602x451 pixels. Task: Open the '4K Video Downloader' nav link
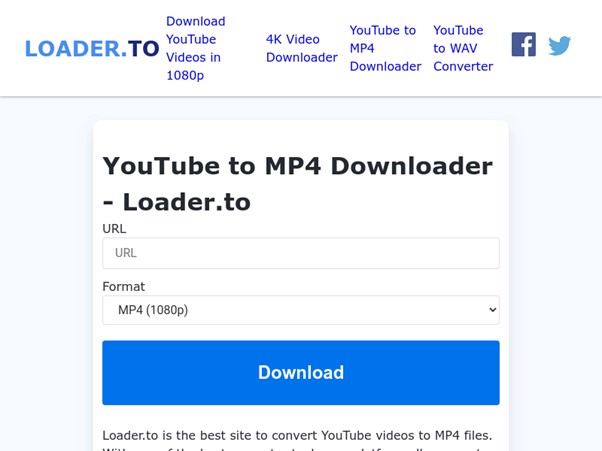click(302, 48)
